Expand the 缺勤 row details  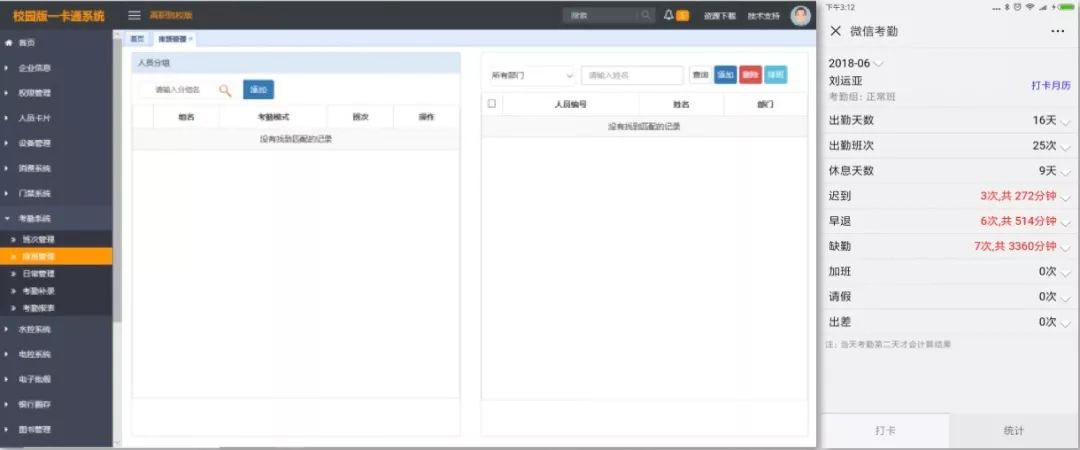click(x=1064, y=246)
